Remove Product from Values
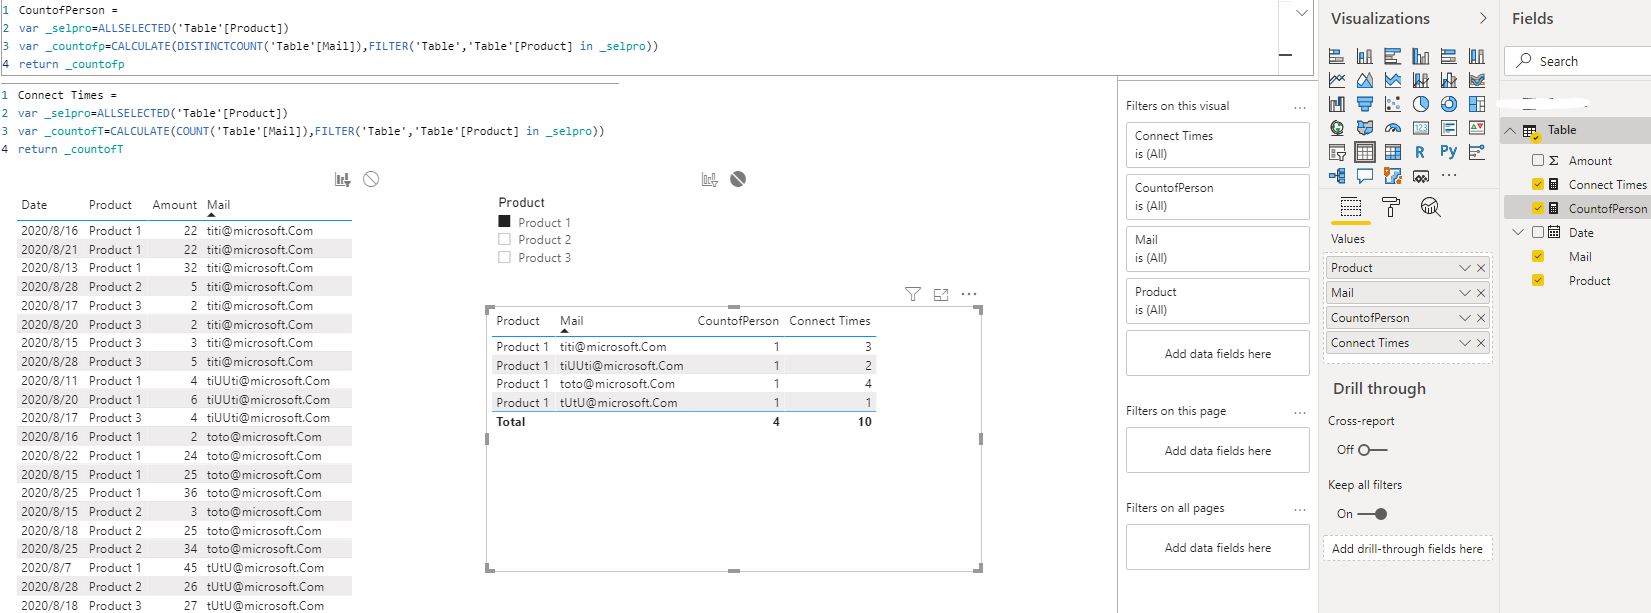This screenshot has height=613, width=1651. [1481, 268]
